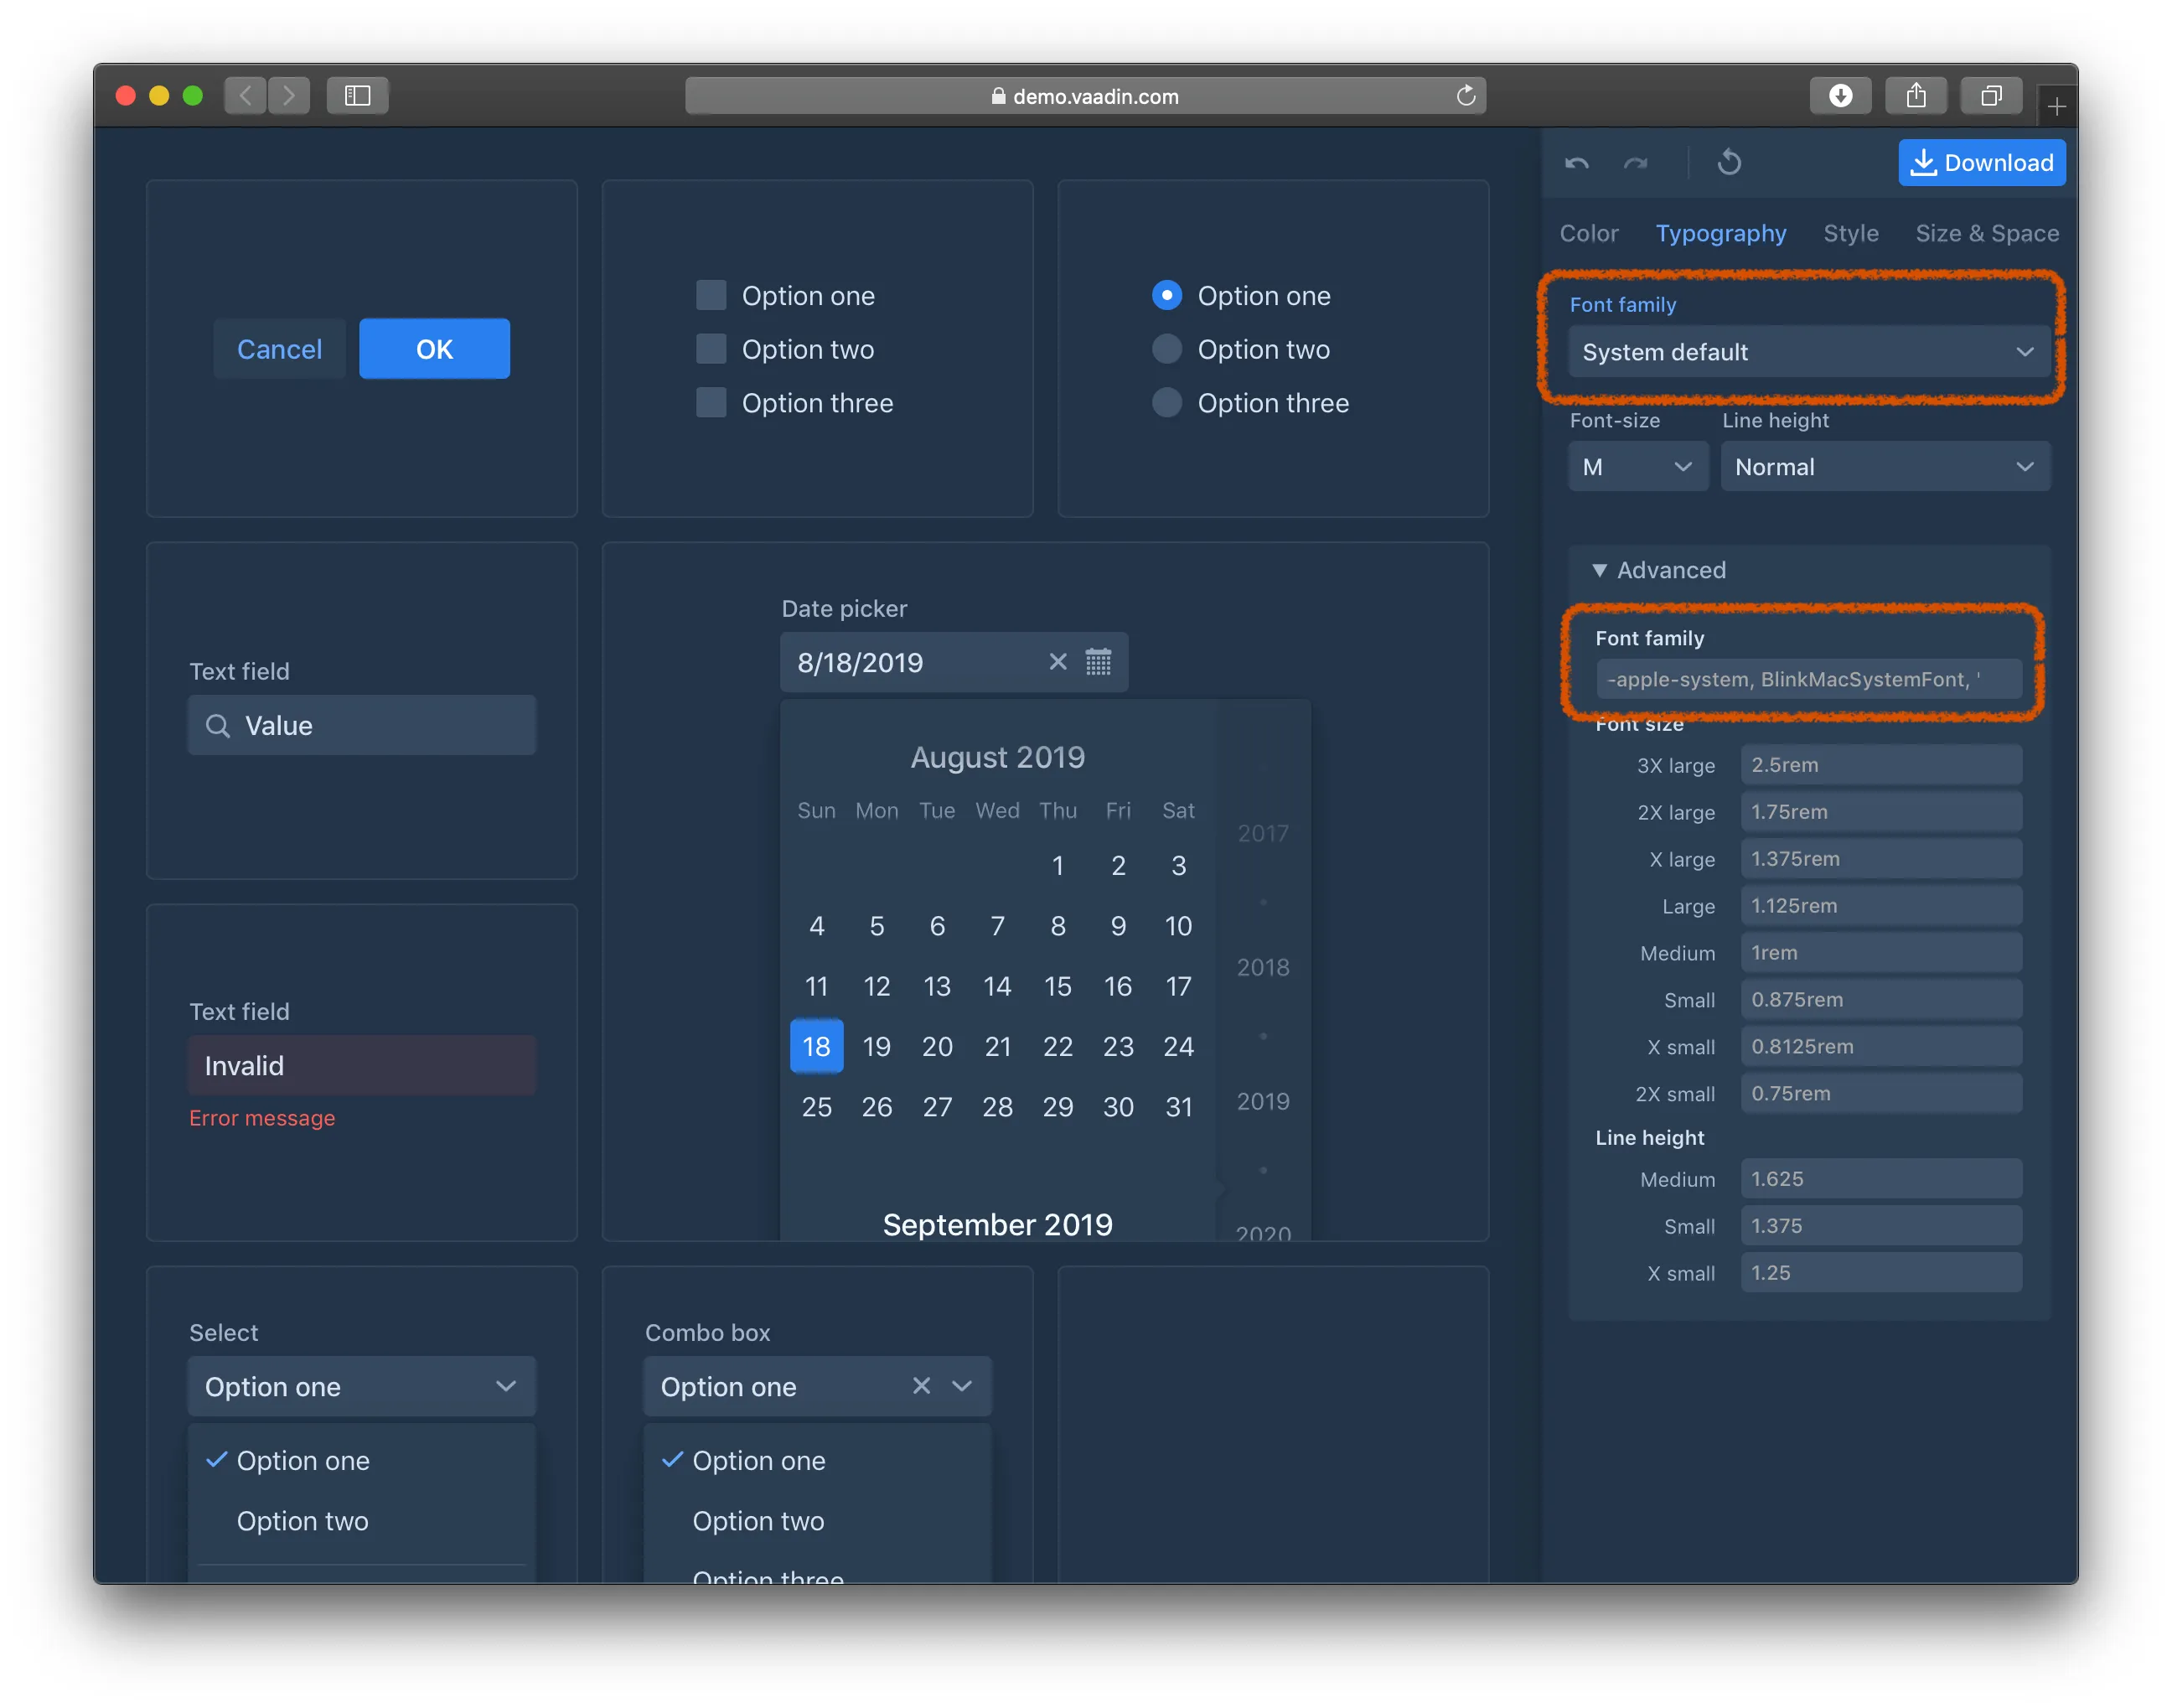Click the Safari share icon
Image resolution: width=2172 pixels, height=1708 pixels.
(x=1915, y=96)
